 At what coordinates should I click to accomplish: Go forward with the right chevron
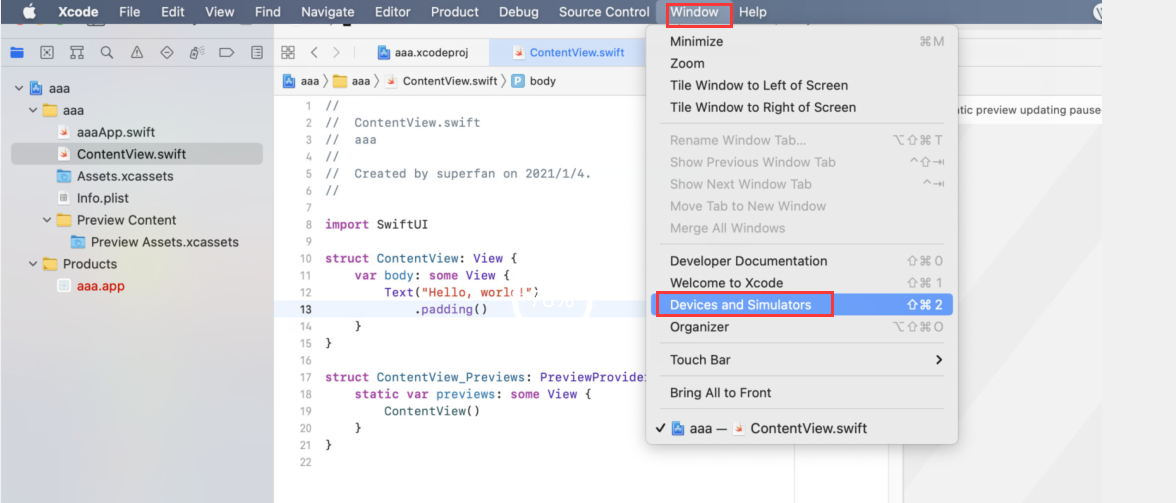point(336,52)
